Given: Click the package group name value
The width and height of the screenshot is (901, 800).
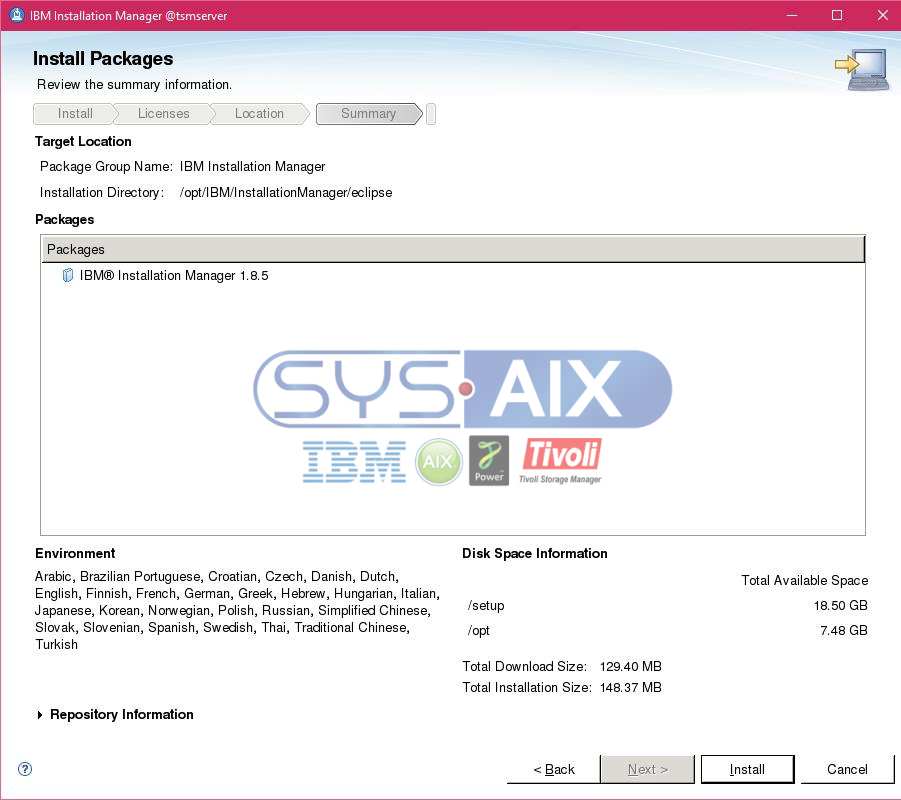Looking at the screenshot, I should tap(252, 167).
